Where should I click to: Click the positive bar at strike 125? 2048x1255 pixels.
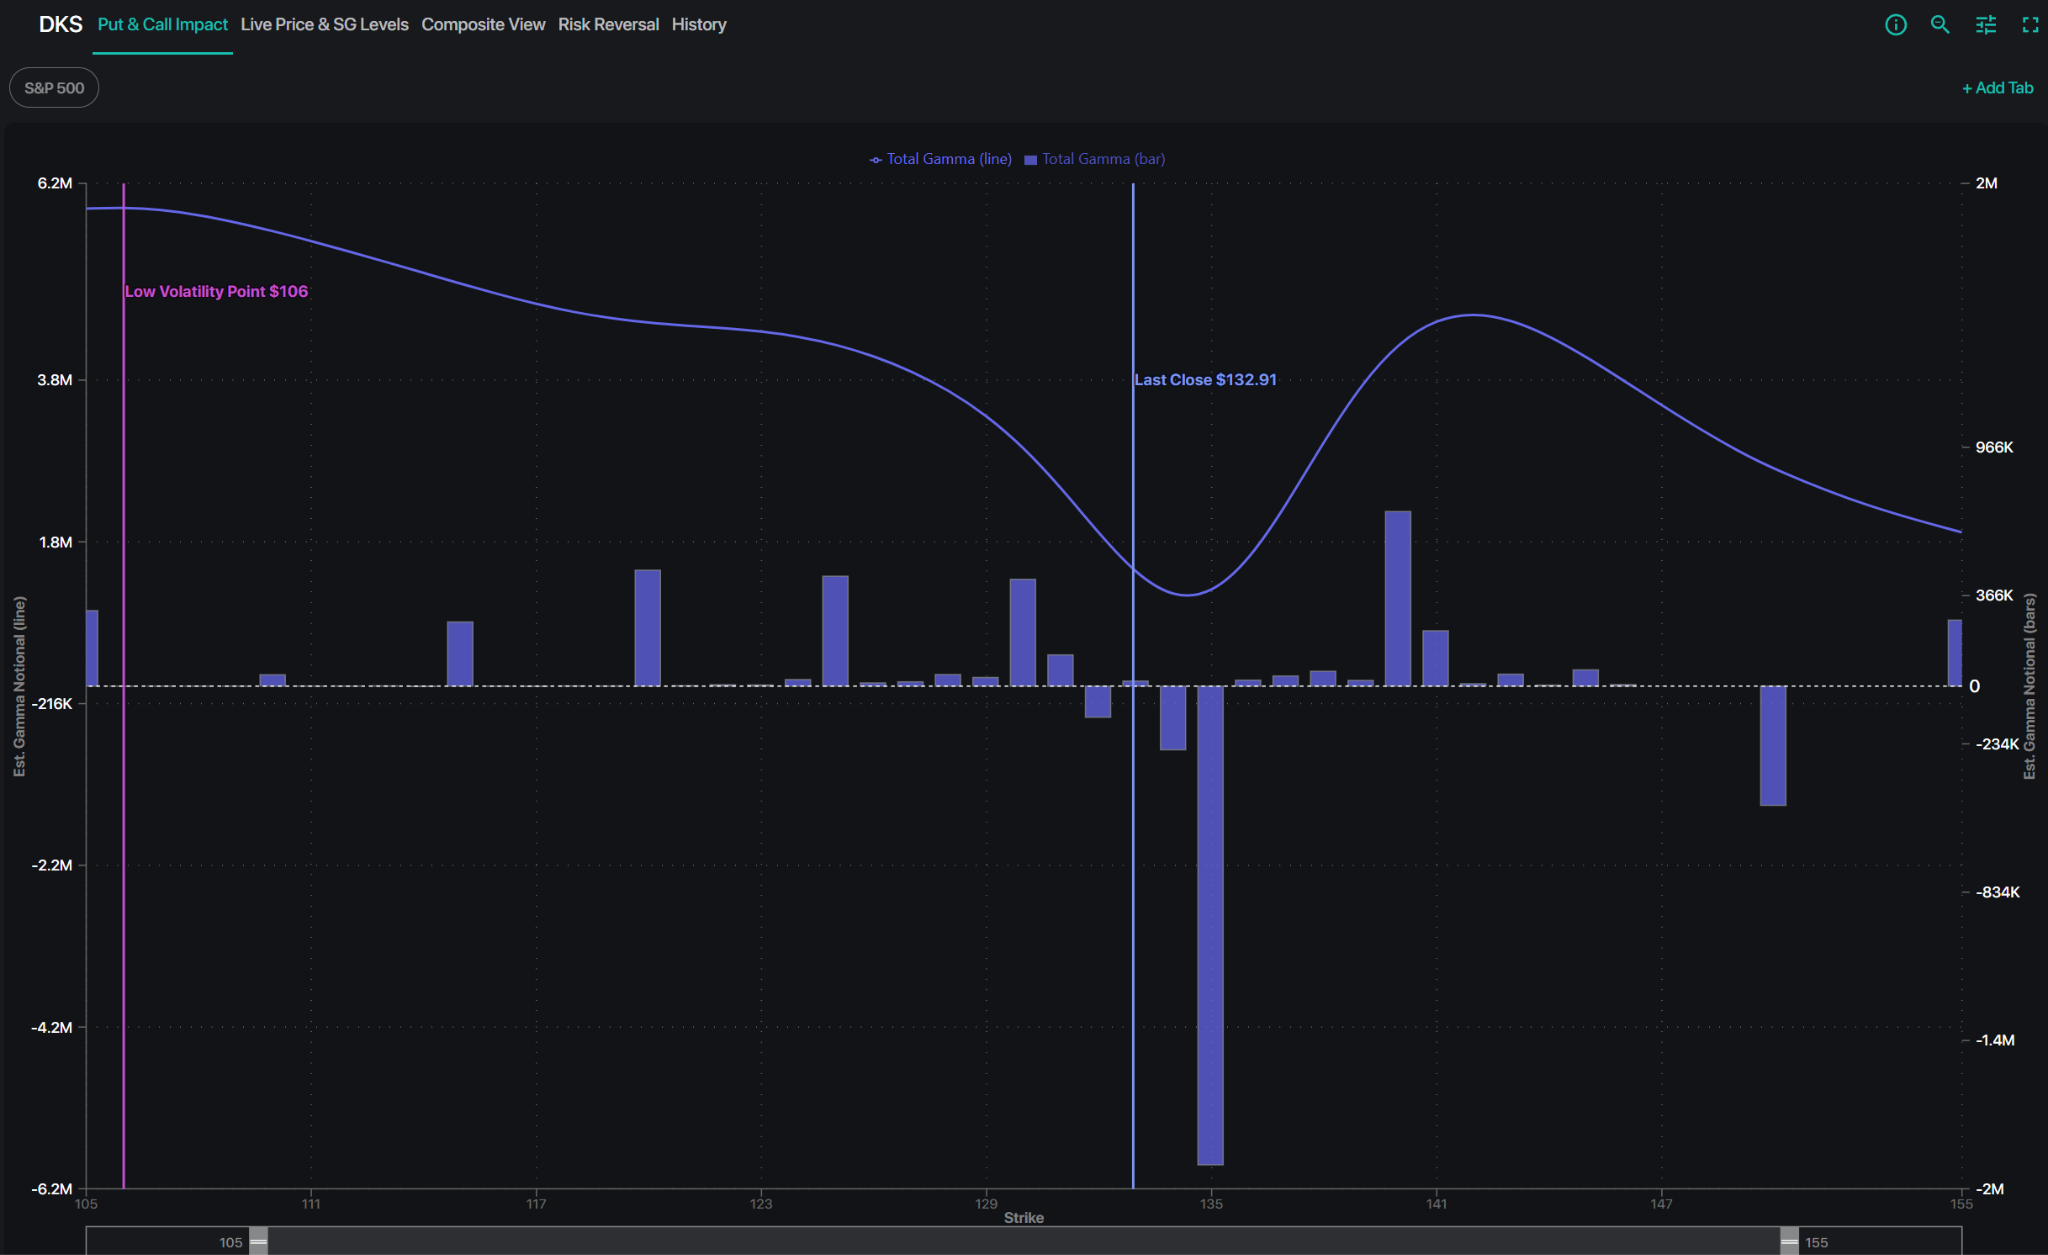835,631
